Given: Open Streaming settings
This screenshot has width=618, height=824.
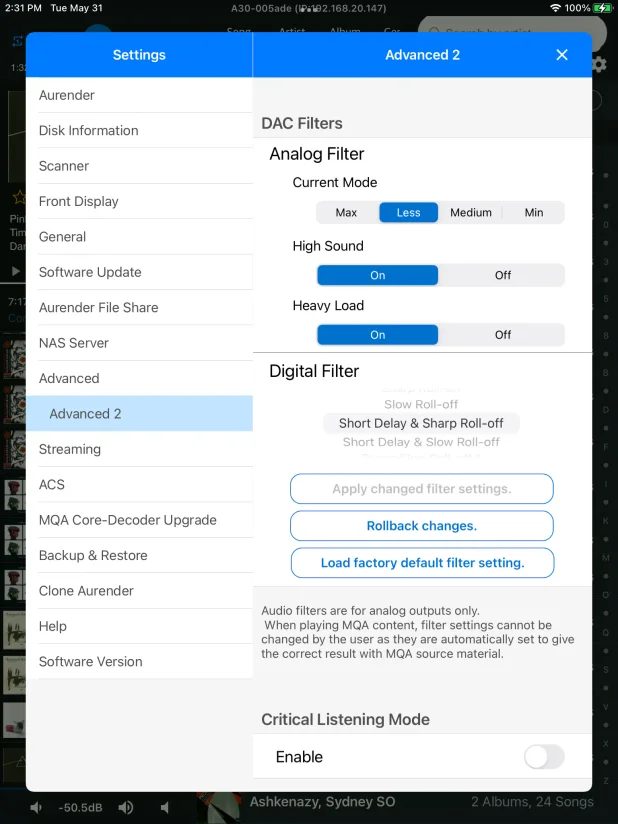Looking at the screenshot, I should coord(139,449).
